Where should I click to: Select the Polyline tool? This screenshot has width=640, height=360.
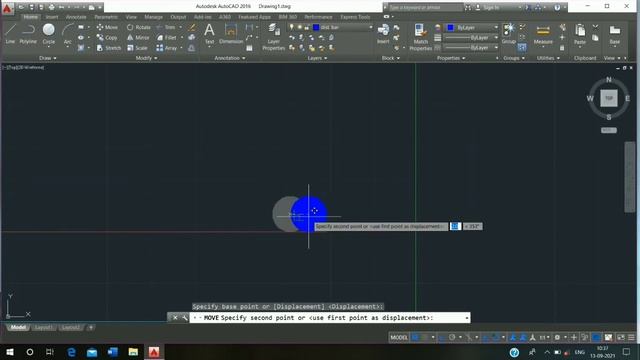click(x=28, y=34)
